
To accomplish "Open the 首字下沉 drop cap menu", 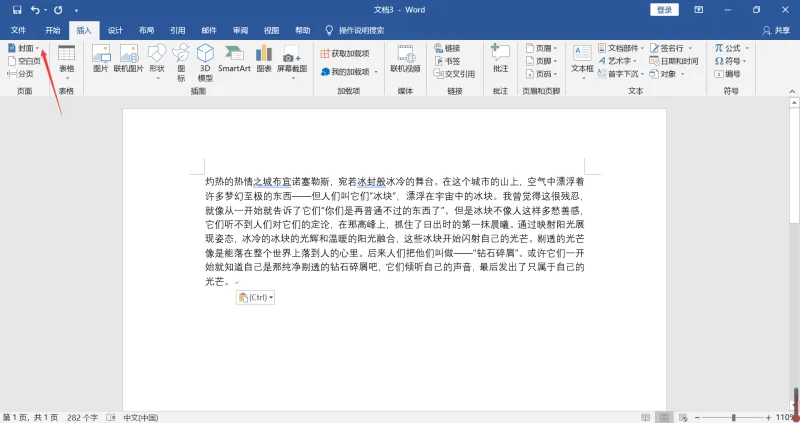I will point(621,73).
